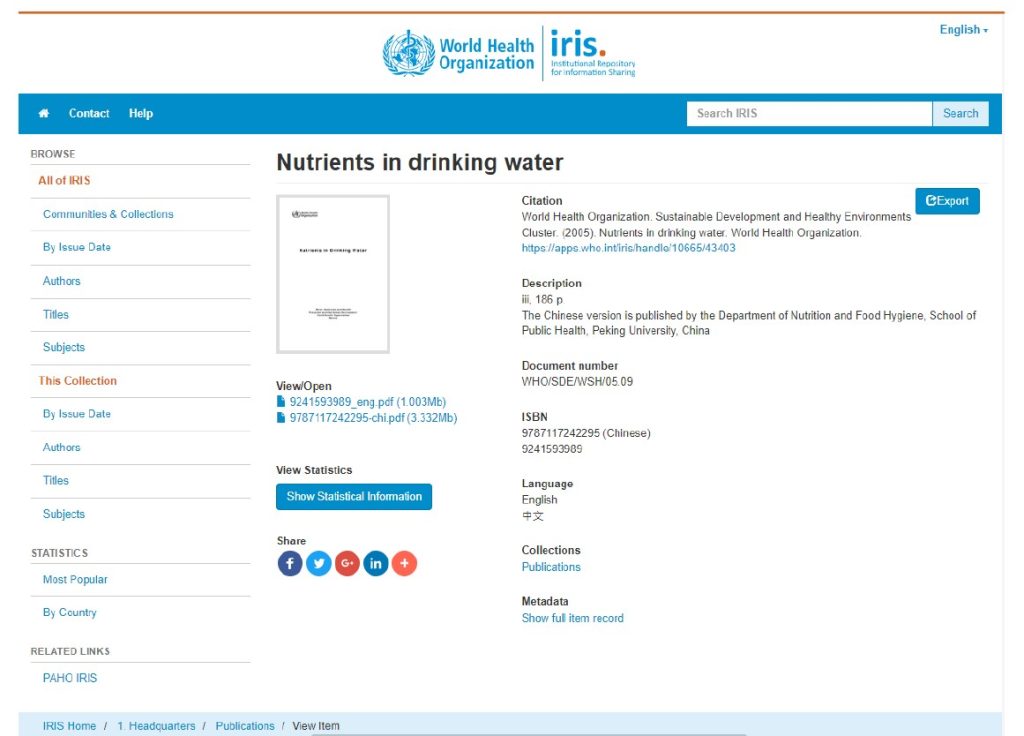The height and width of the screenshot is (736, 1024).
Task: Open the Contact menu item
Action: click(89, 113)
